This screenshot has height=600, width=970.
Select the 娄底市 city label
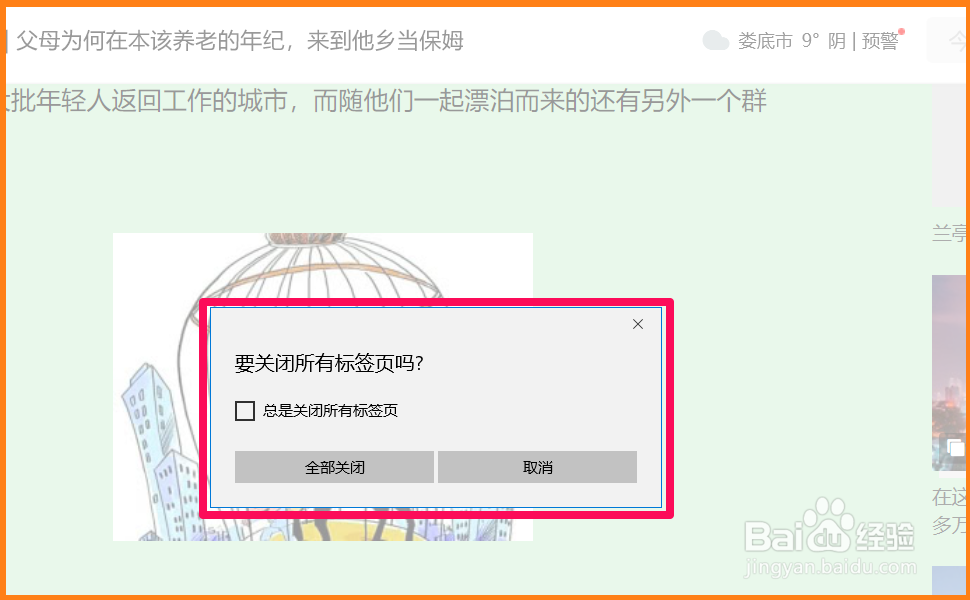765,41
